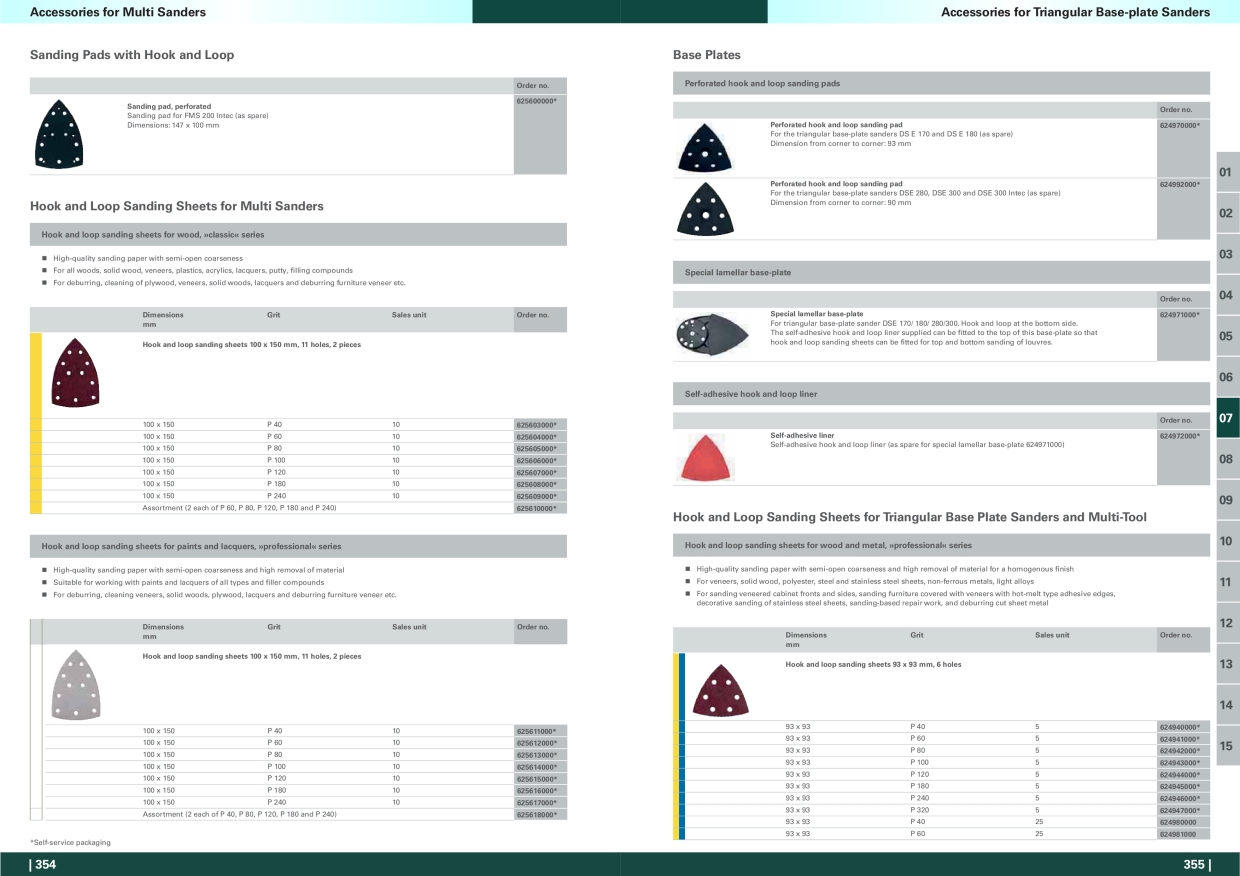This screenshot has height=876, width=1240.
Task: Click the wood »classic« series section bar
Action: coord(298,234)
